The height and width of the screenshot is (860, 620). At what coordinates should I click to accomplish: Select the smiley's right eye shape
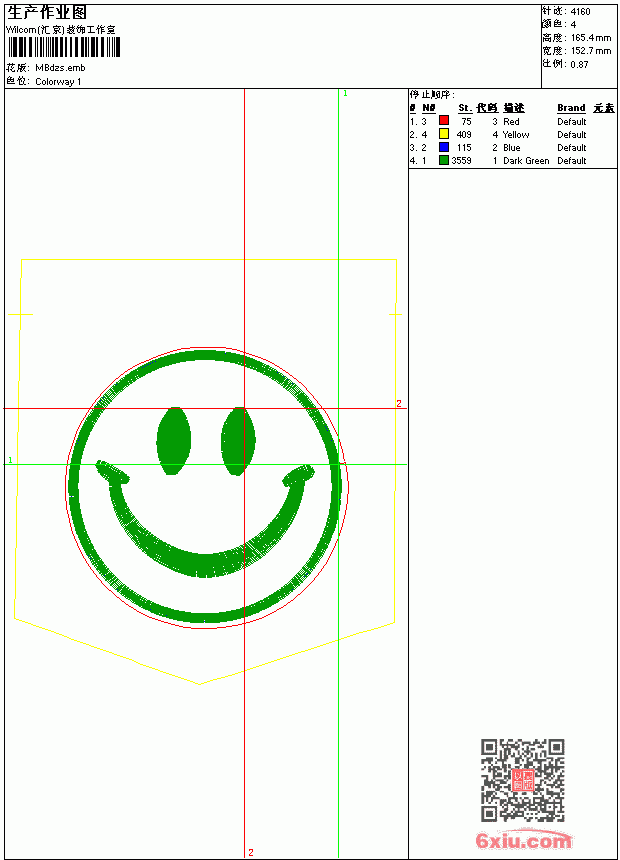[x=238, y=441]
